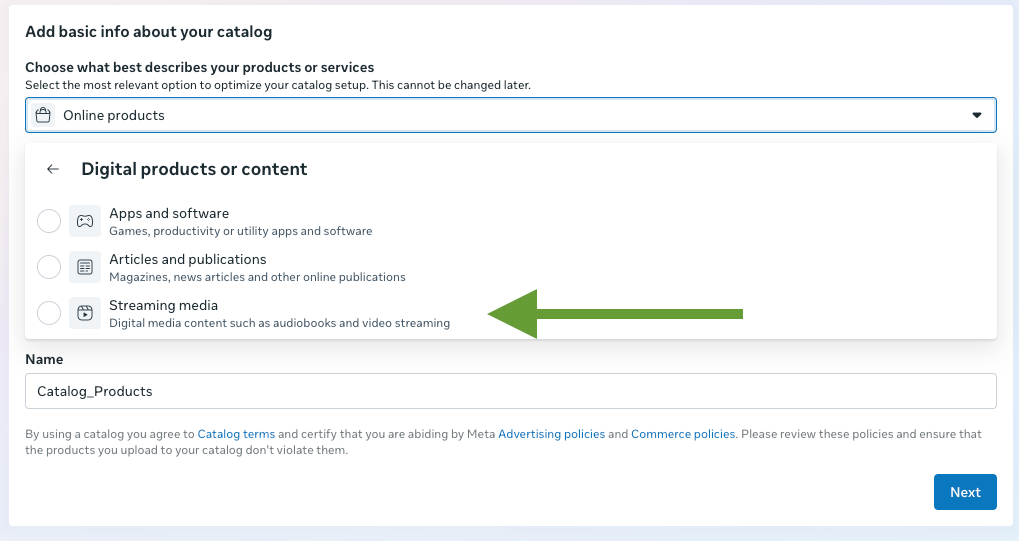This screenshot has height=541, width=1019.
Task: Open the Catalog terms link
Action: pyautogui.click(x=236, y=434)
